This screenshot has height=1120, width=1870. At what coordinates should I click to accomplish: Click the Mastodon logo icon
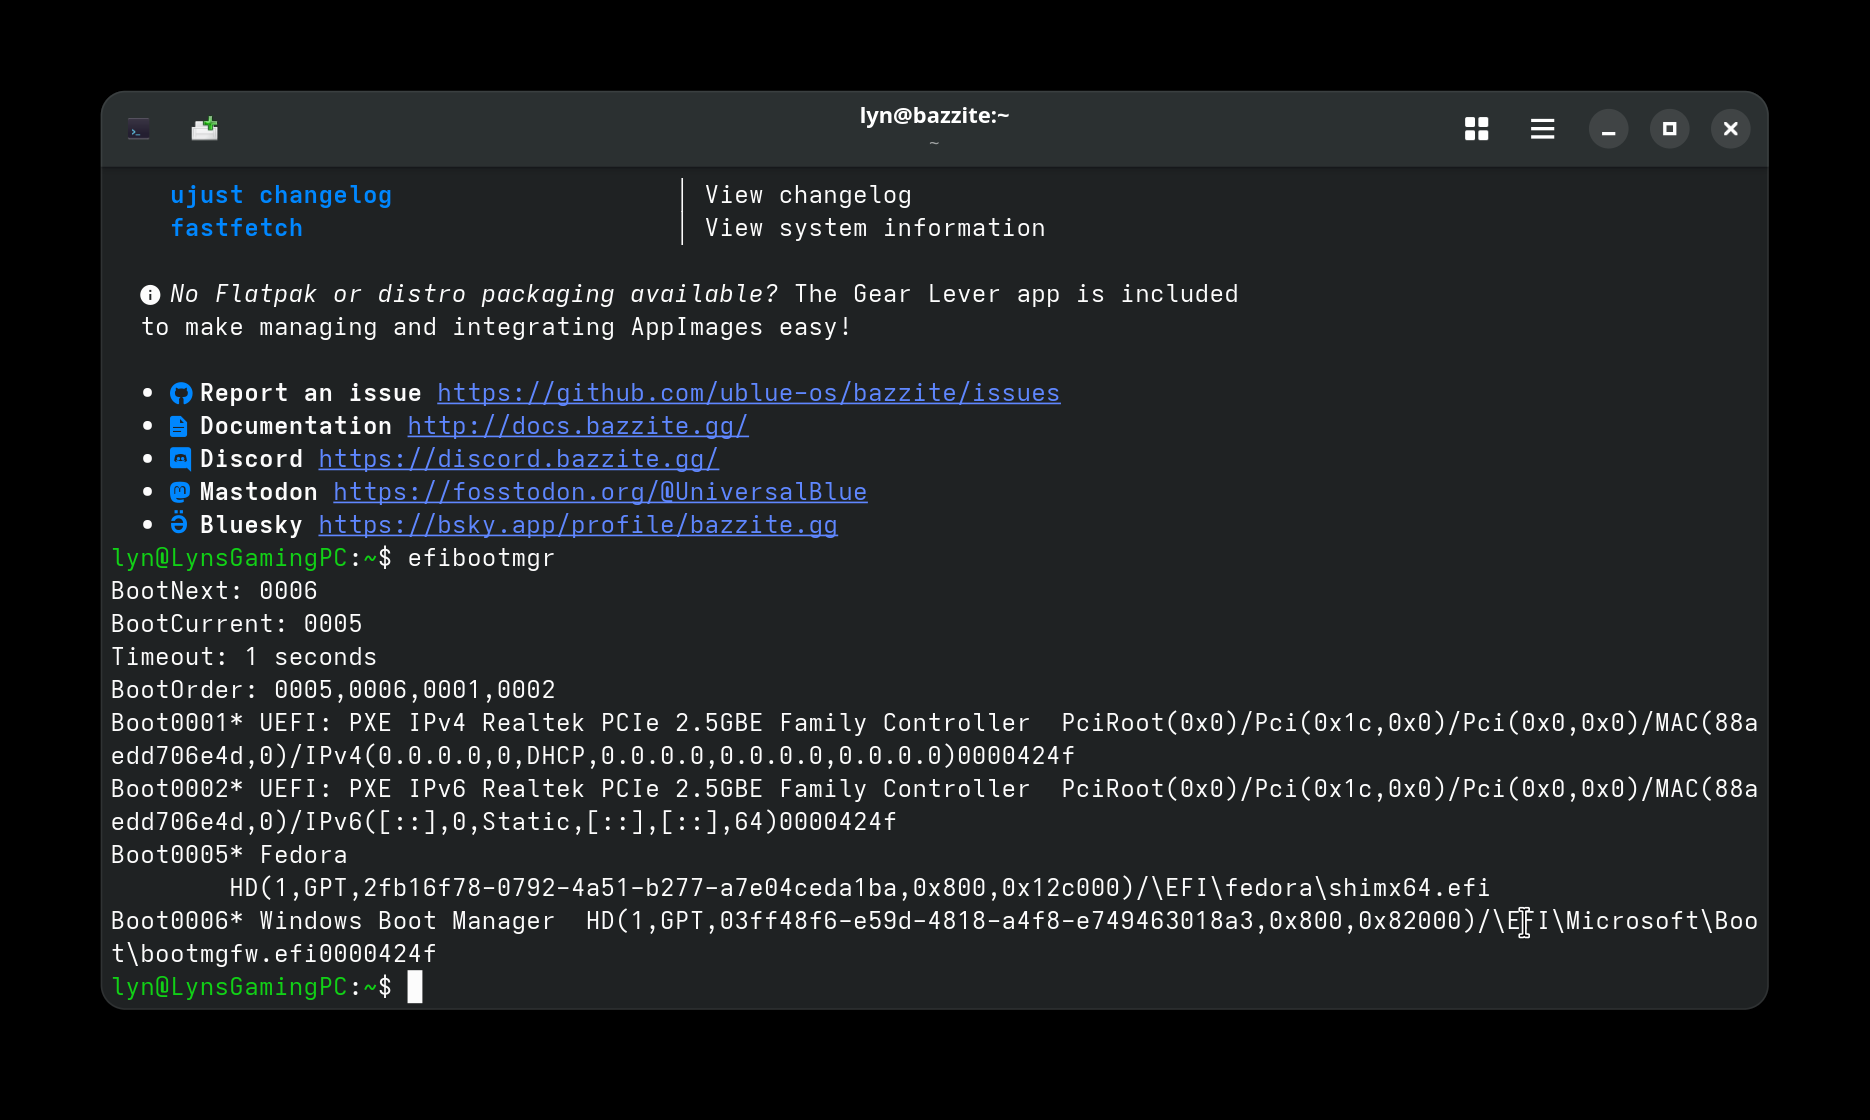[x=180, y=492]
